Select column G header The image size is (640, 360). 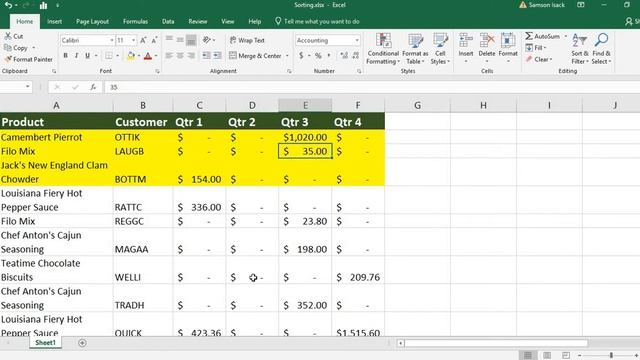[417, 105]
